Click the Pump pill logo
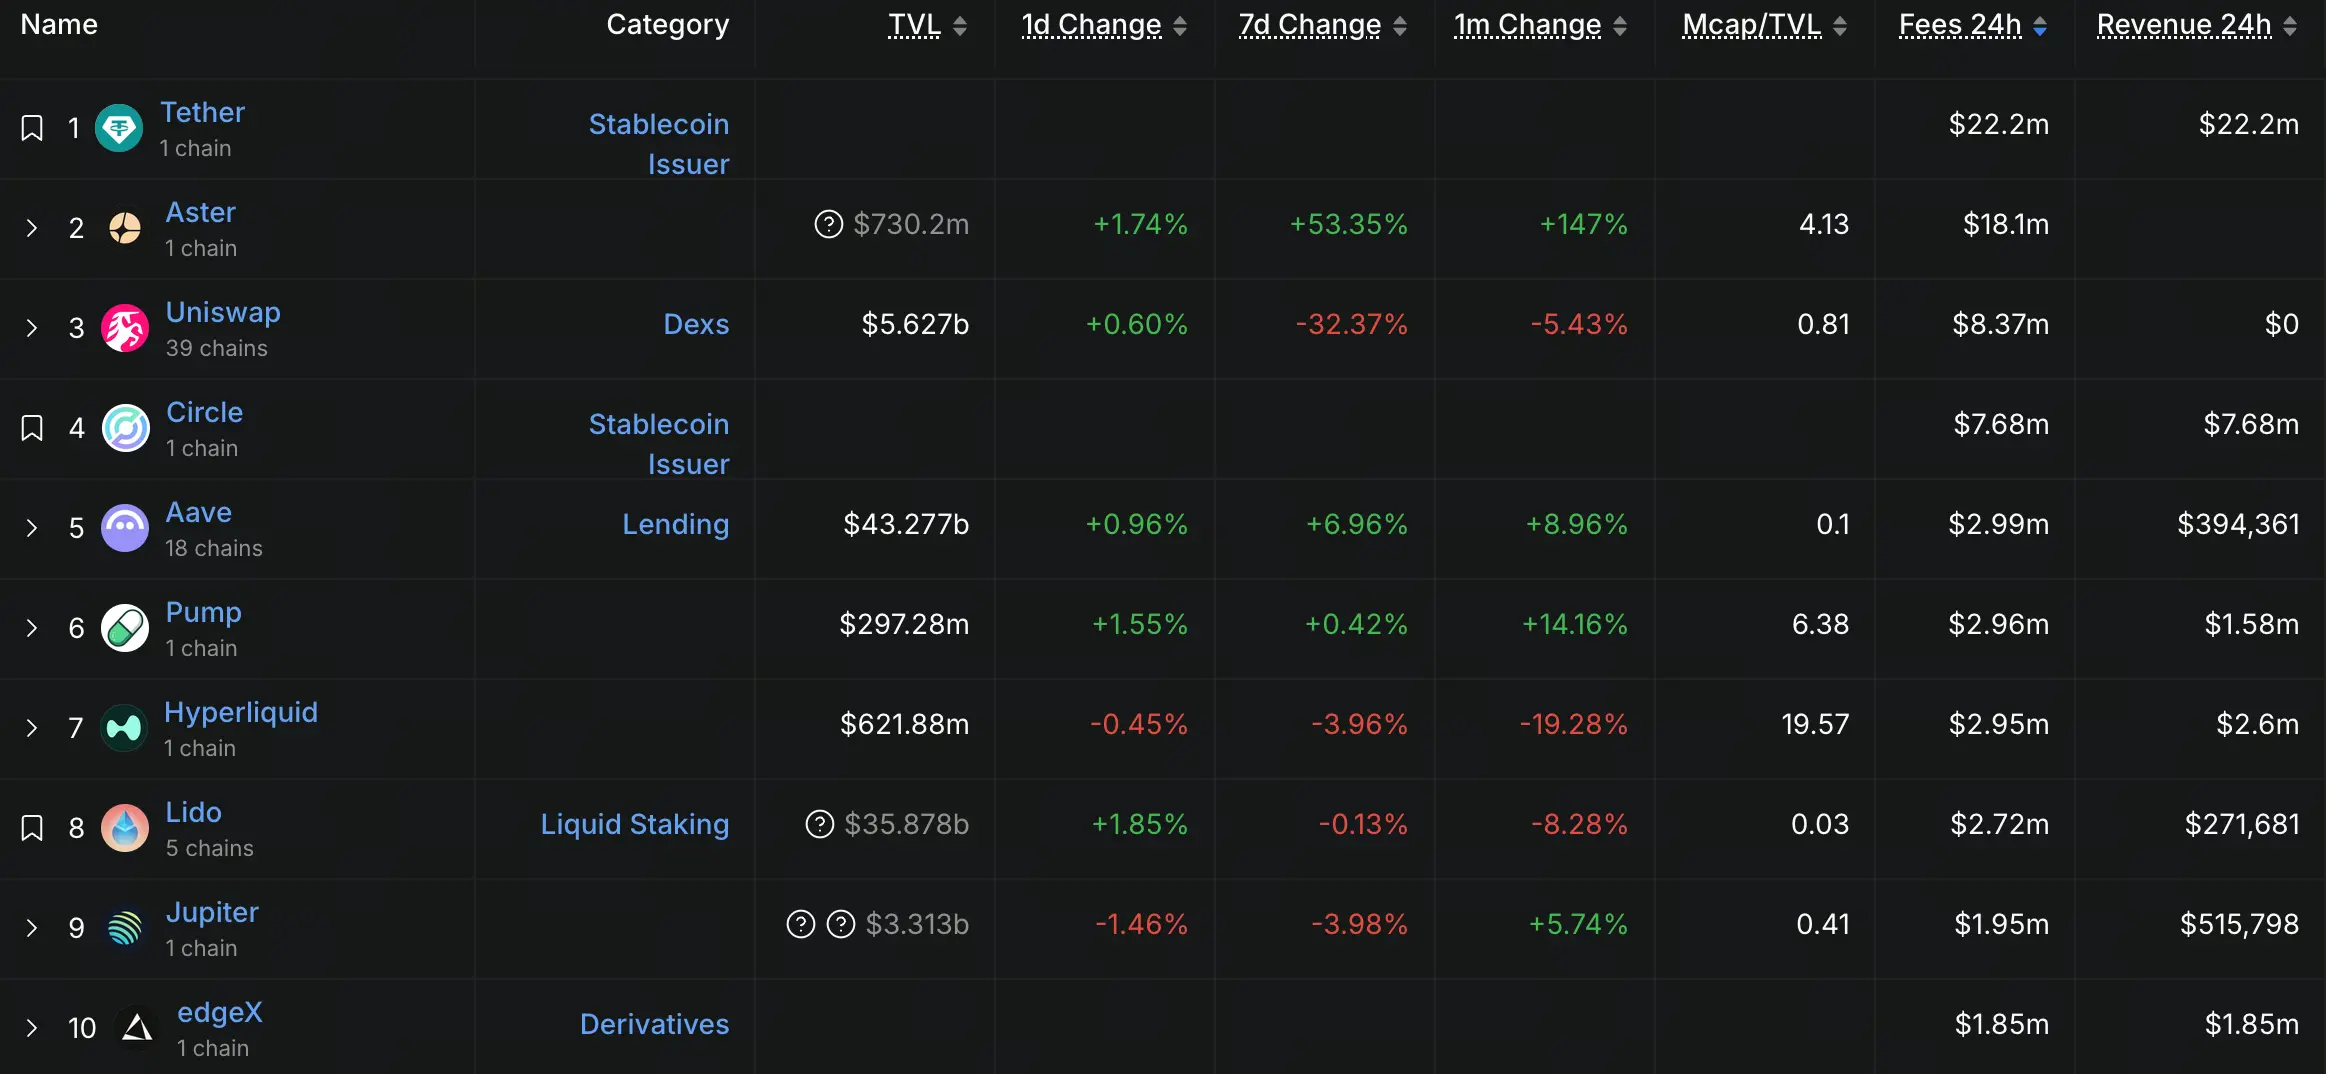This screenshot has width=2326, height=1074. coord(125,628)
